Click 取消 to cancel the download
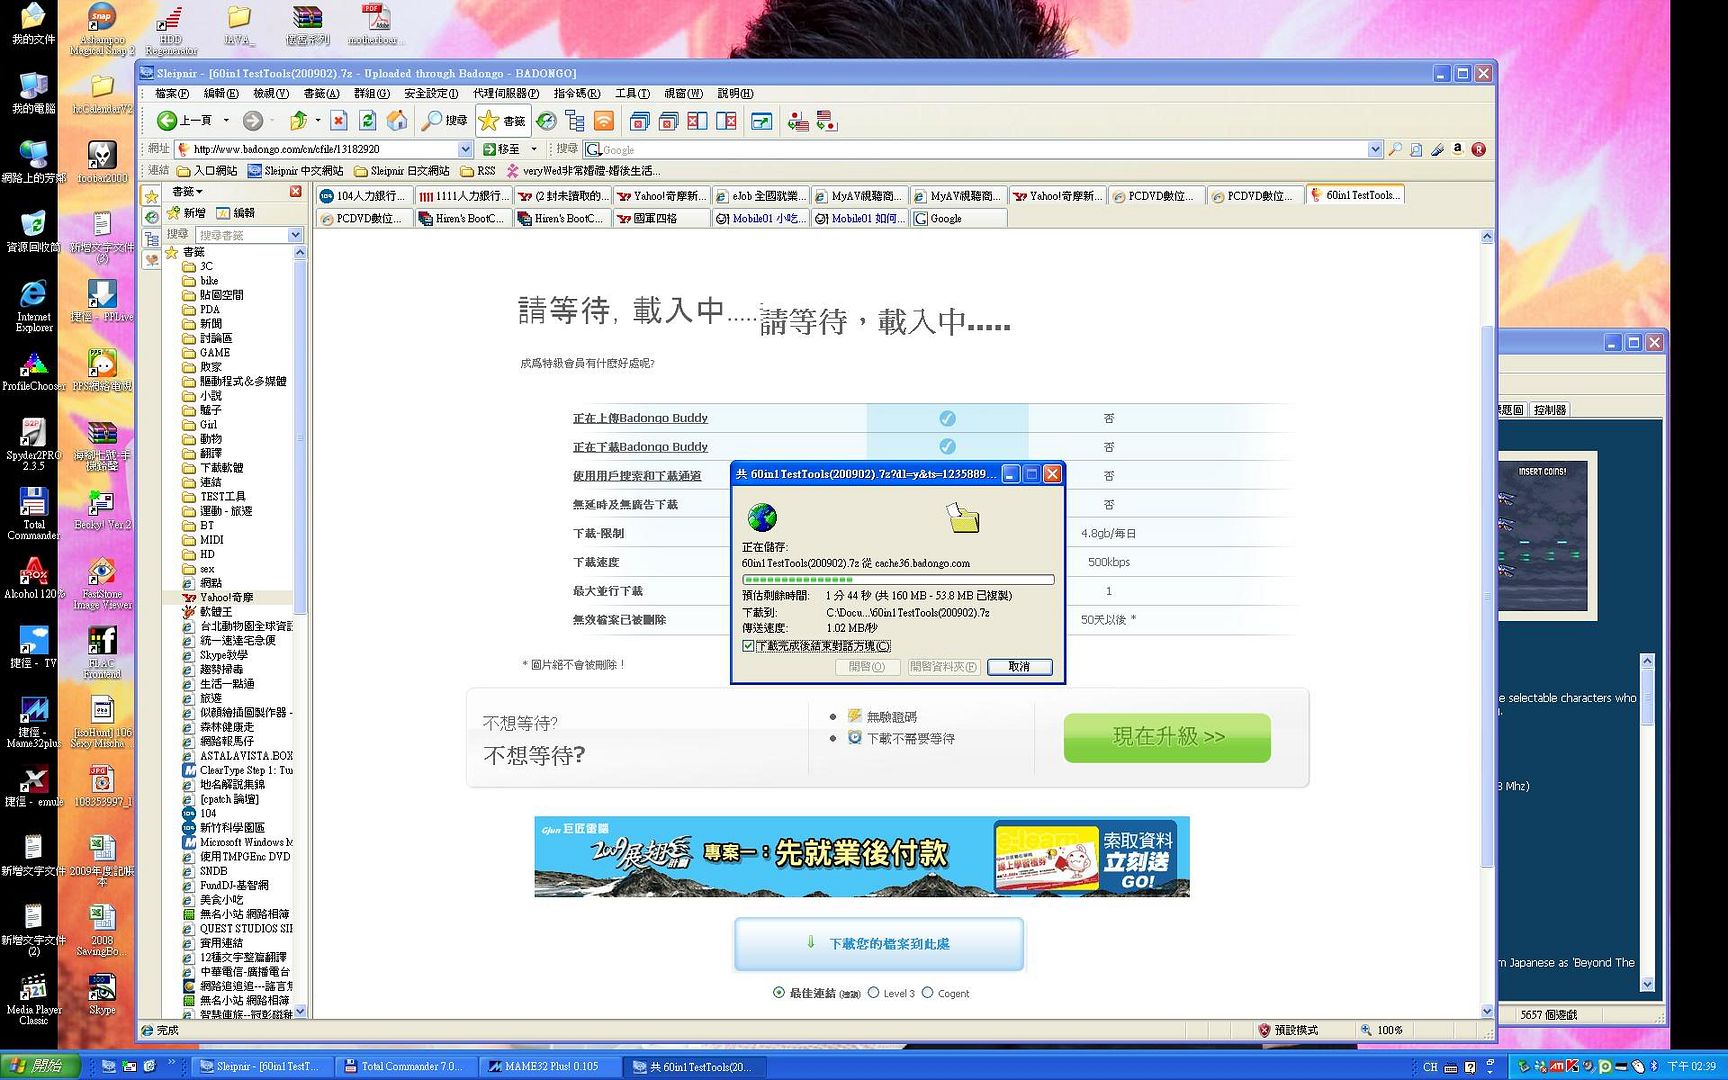This screenshot has width=1728, height=1080. click(1019, 667)
